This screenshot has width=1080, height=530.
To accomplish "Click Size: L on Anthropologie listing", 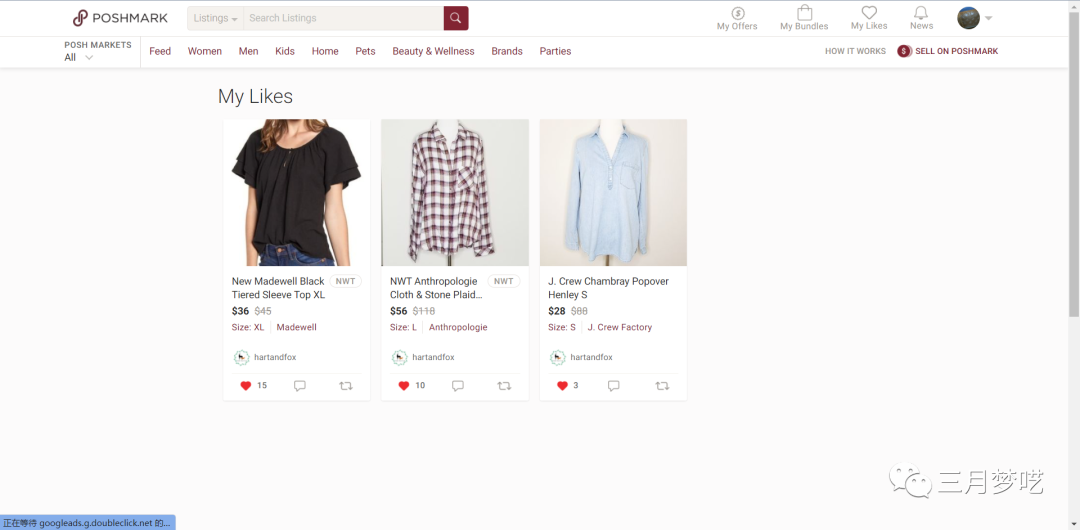I will 404,327.
